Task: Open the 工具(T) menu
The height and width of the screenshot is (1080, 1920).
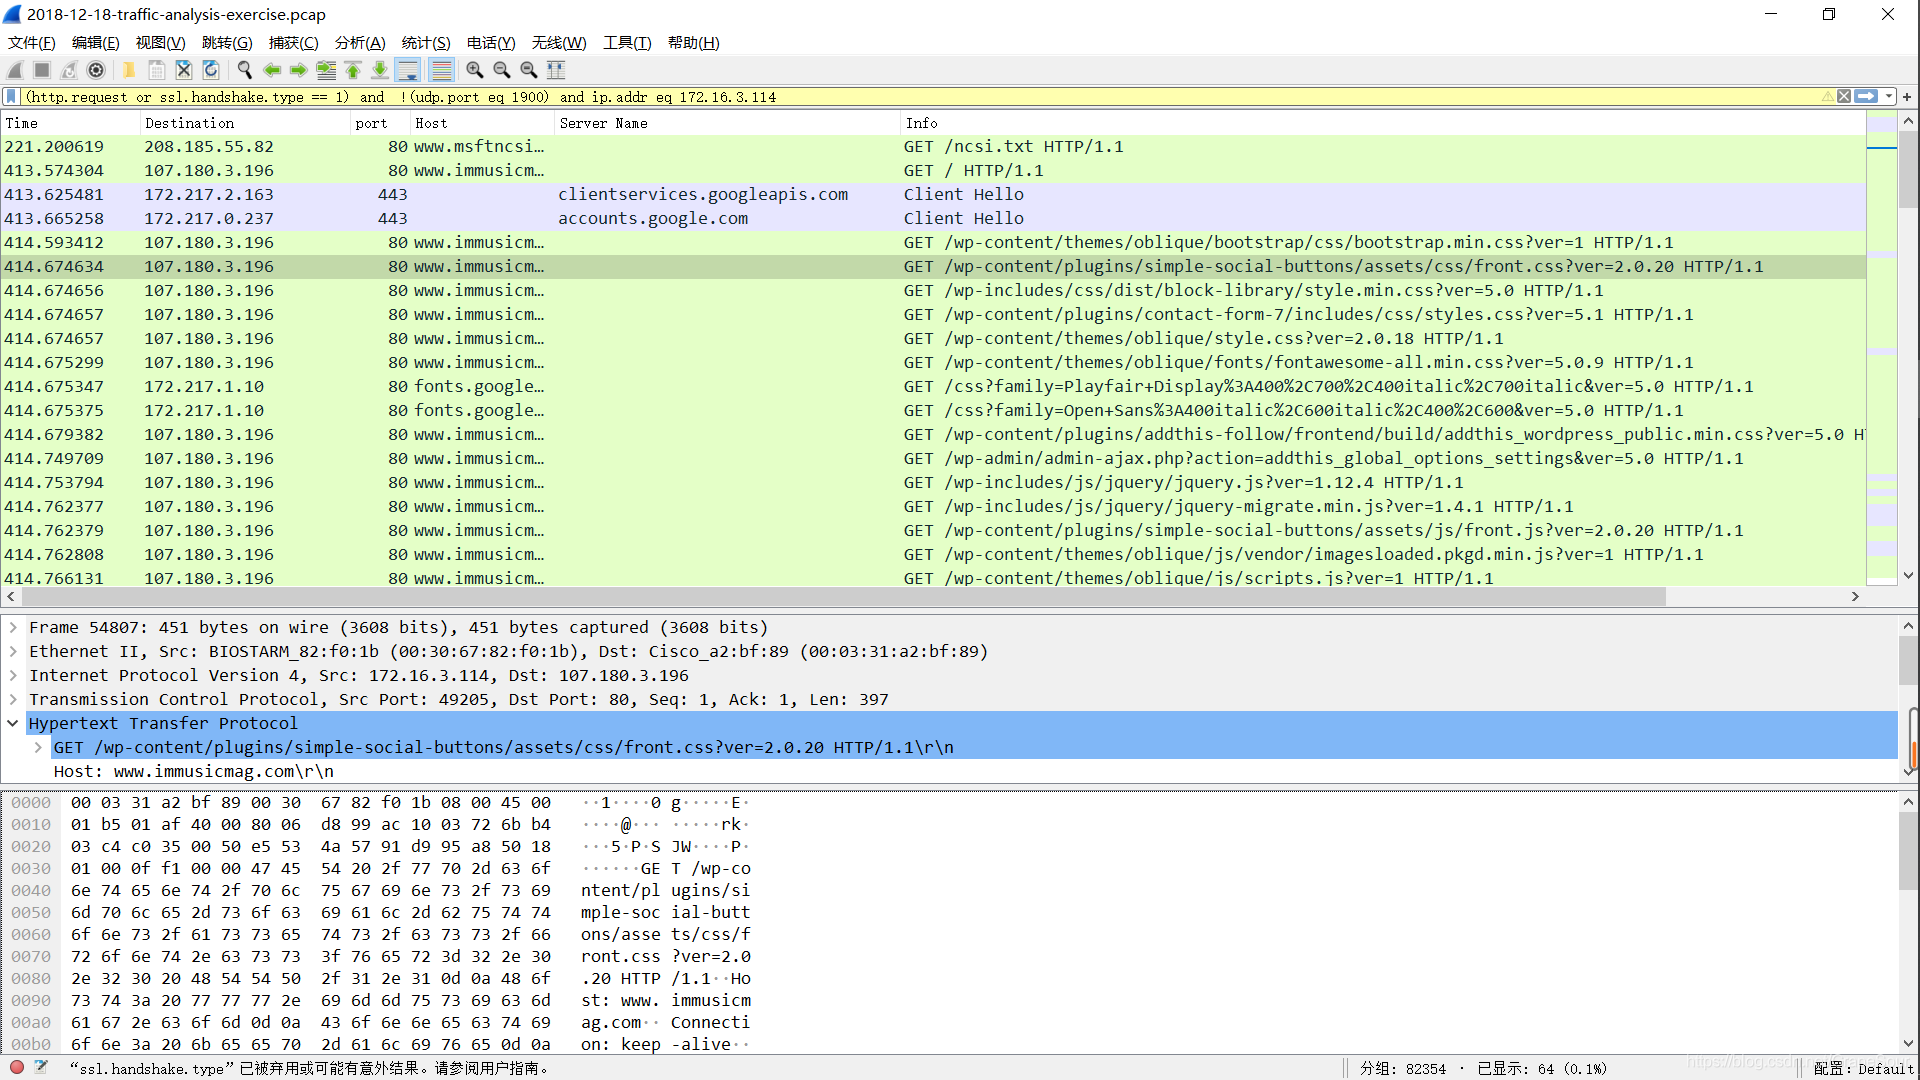Action: (x=627, y=43)
